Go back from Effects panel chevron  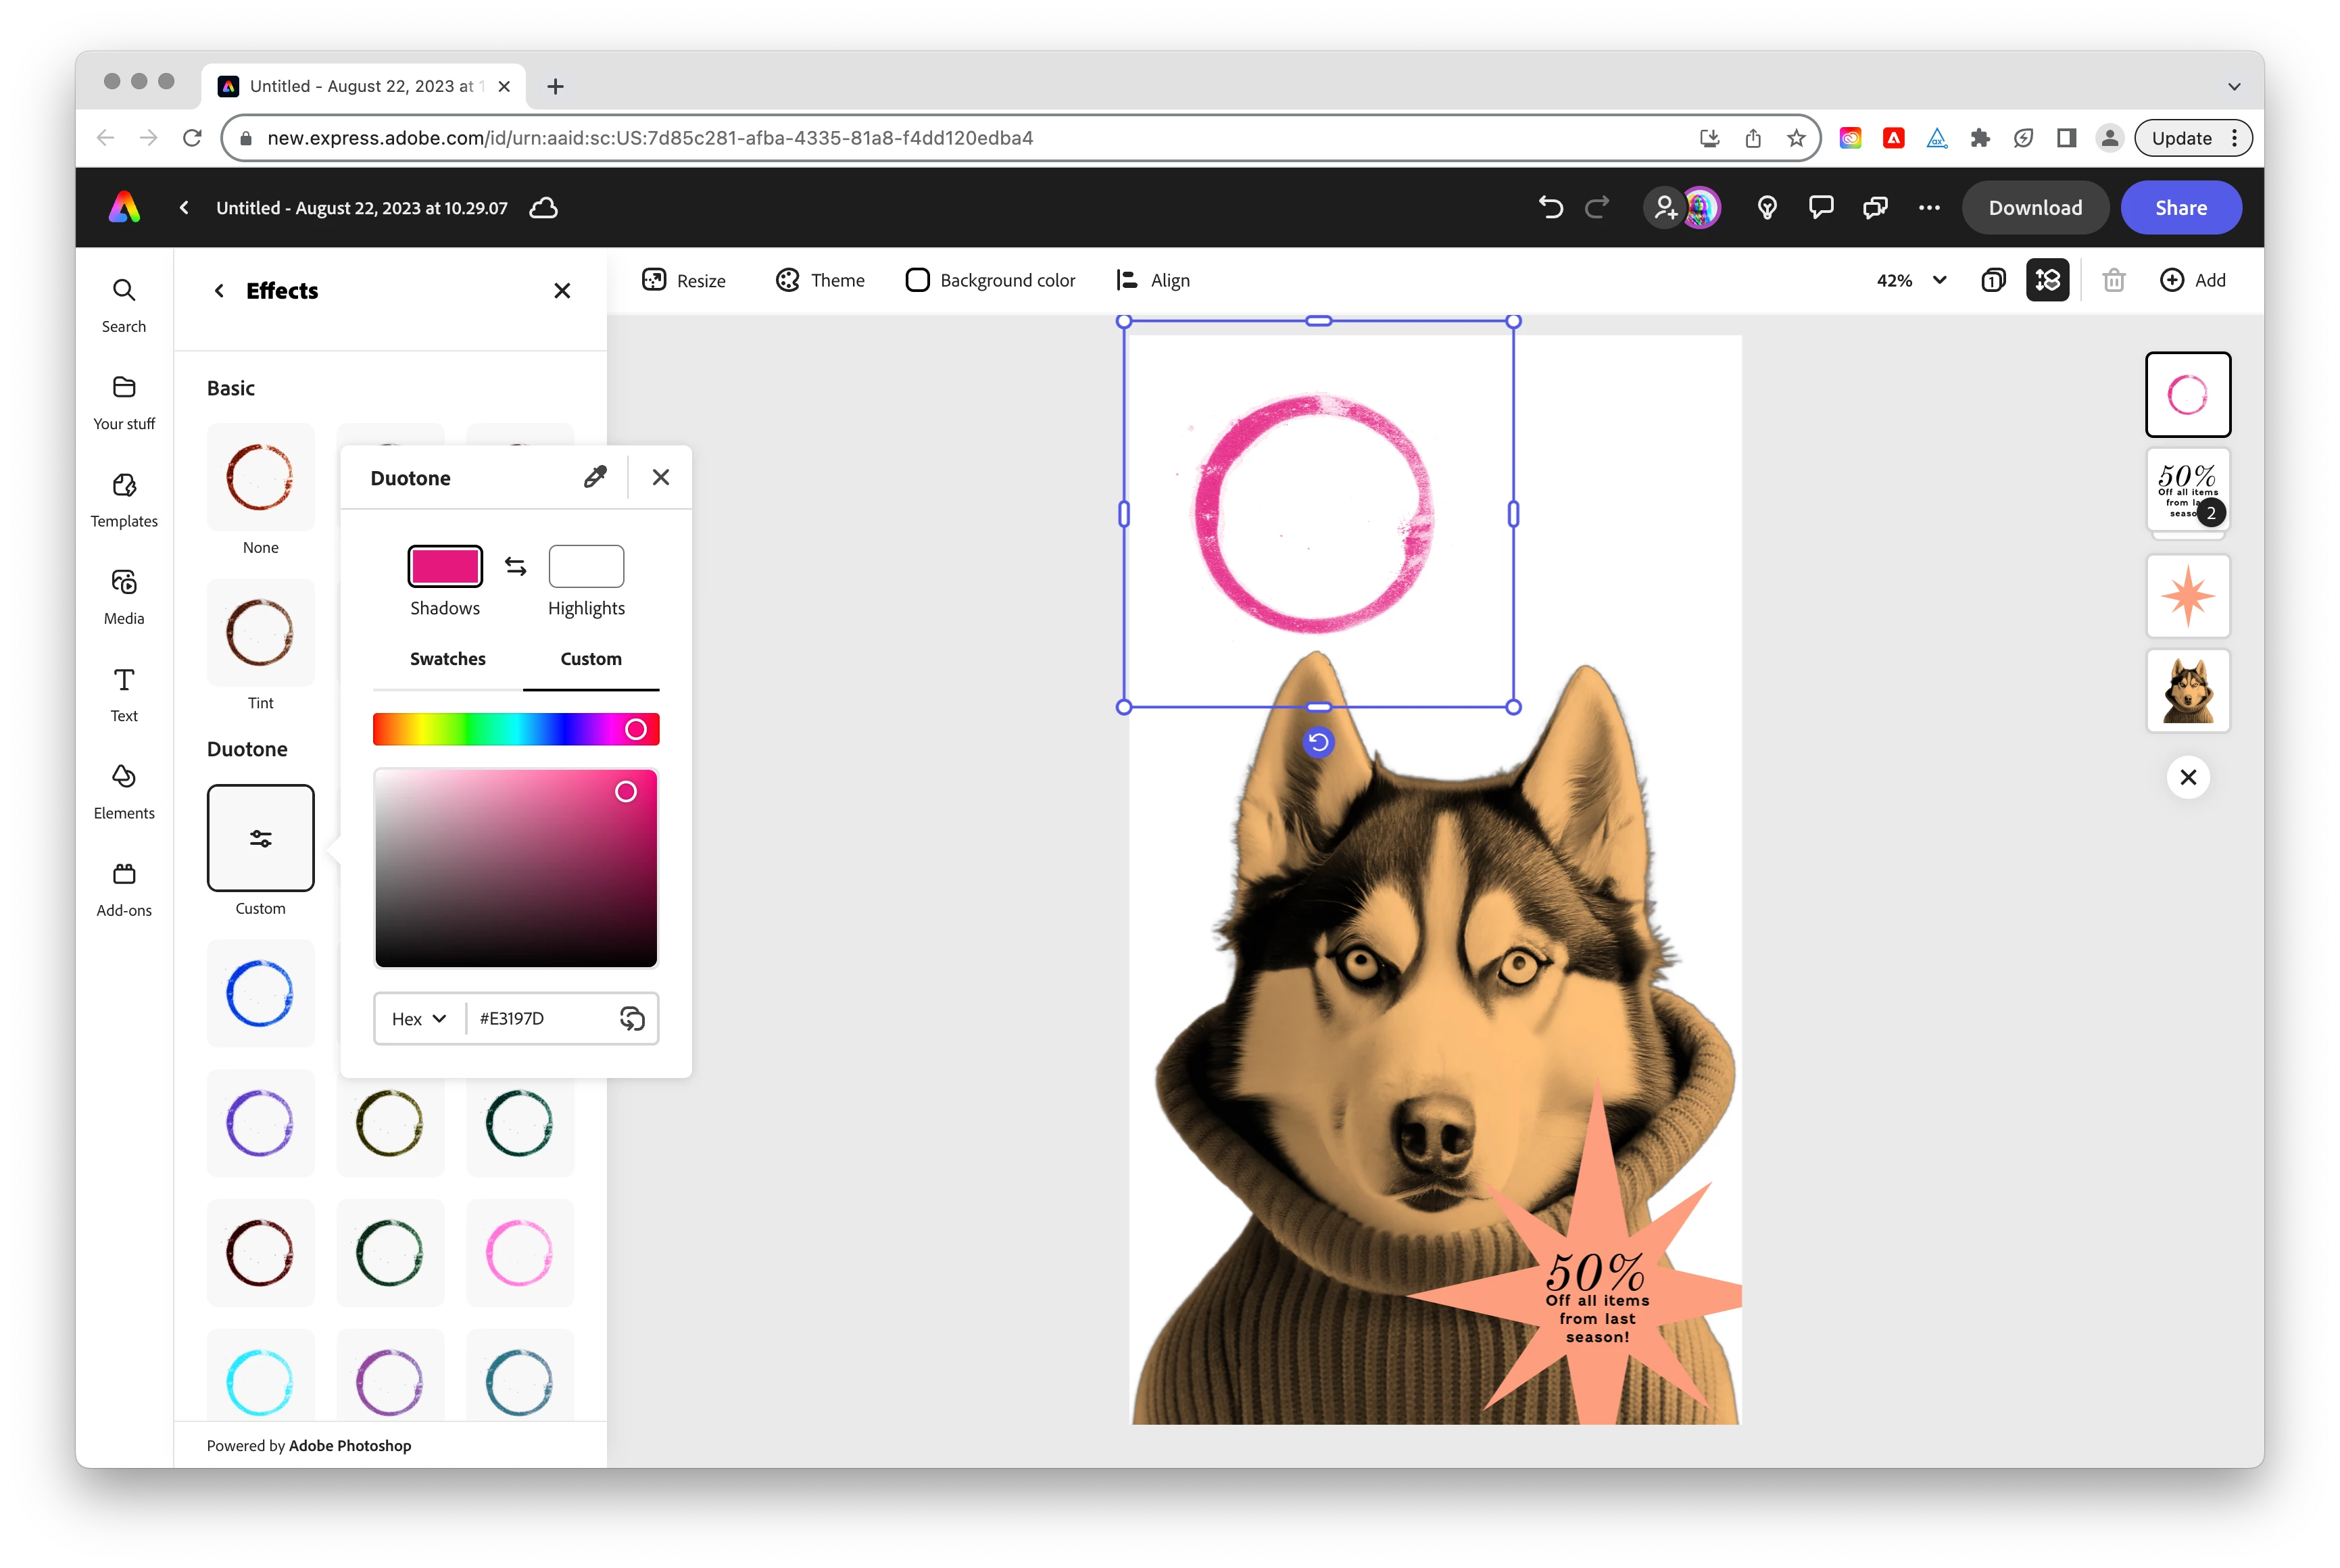pos(219,291)
